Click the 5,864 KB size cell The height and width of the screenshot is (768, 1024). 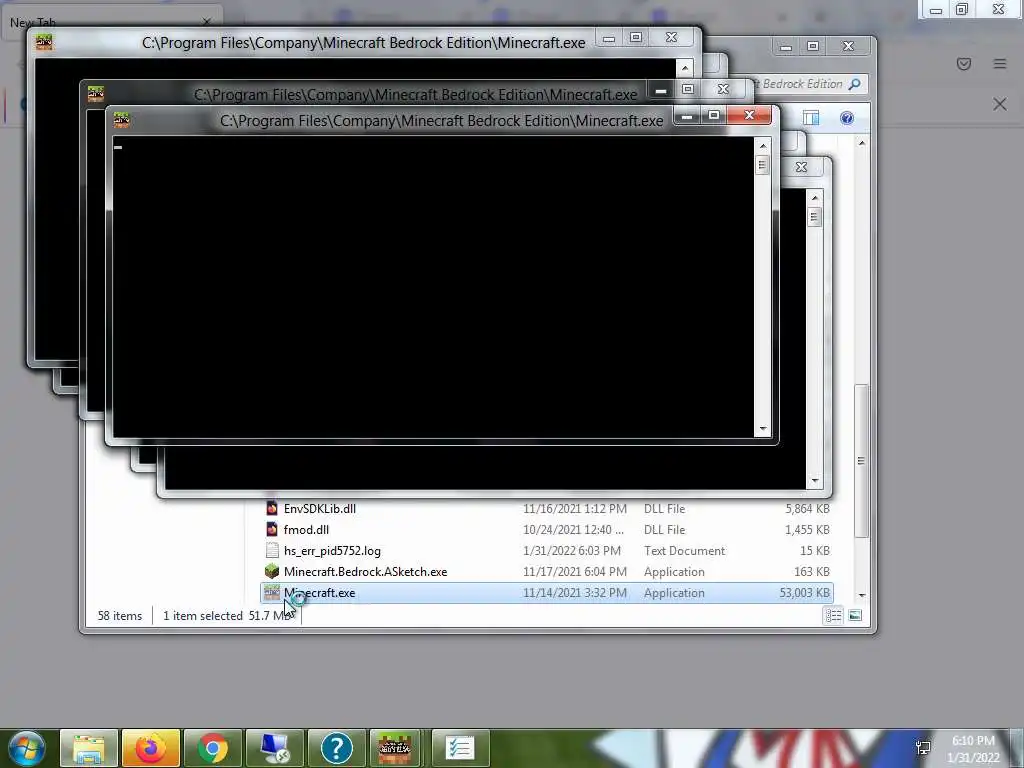pos(807,509)
